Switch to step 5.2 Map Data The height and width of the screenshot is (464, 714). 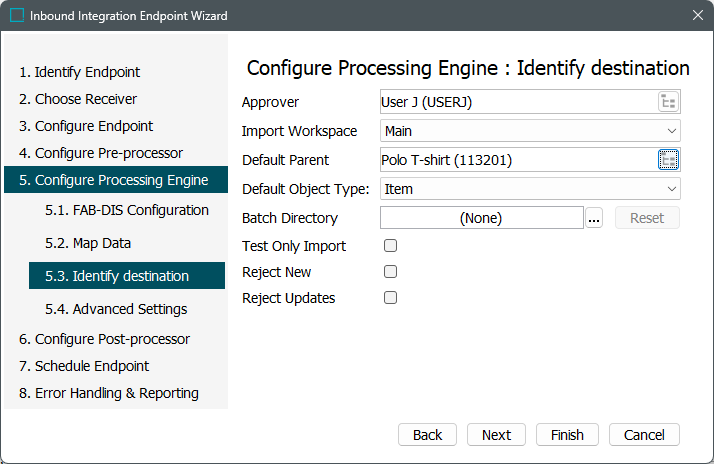[x=88, y=243]
